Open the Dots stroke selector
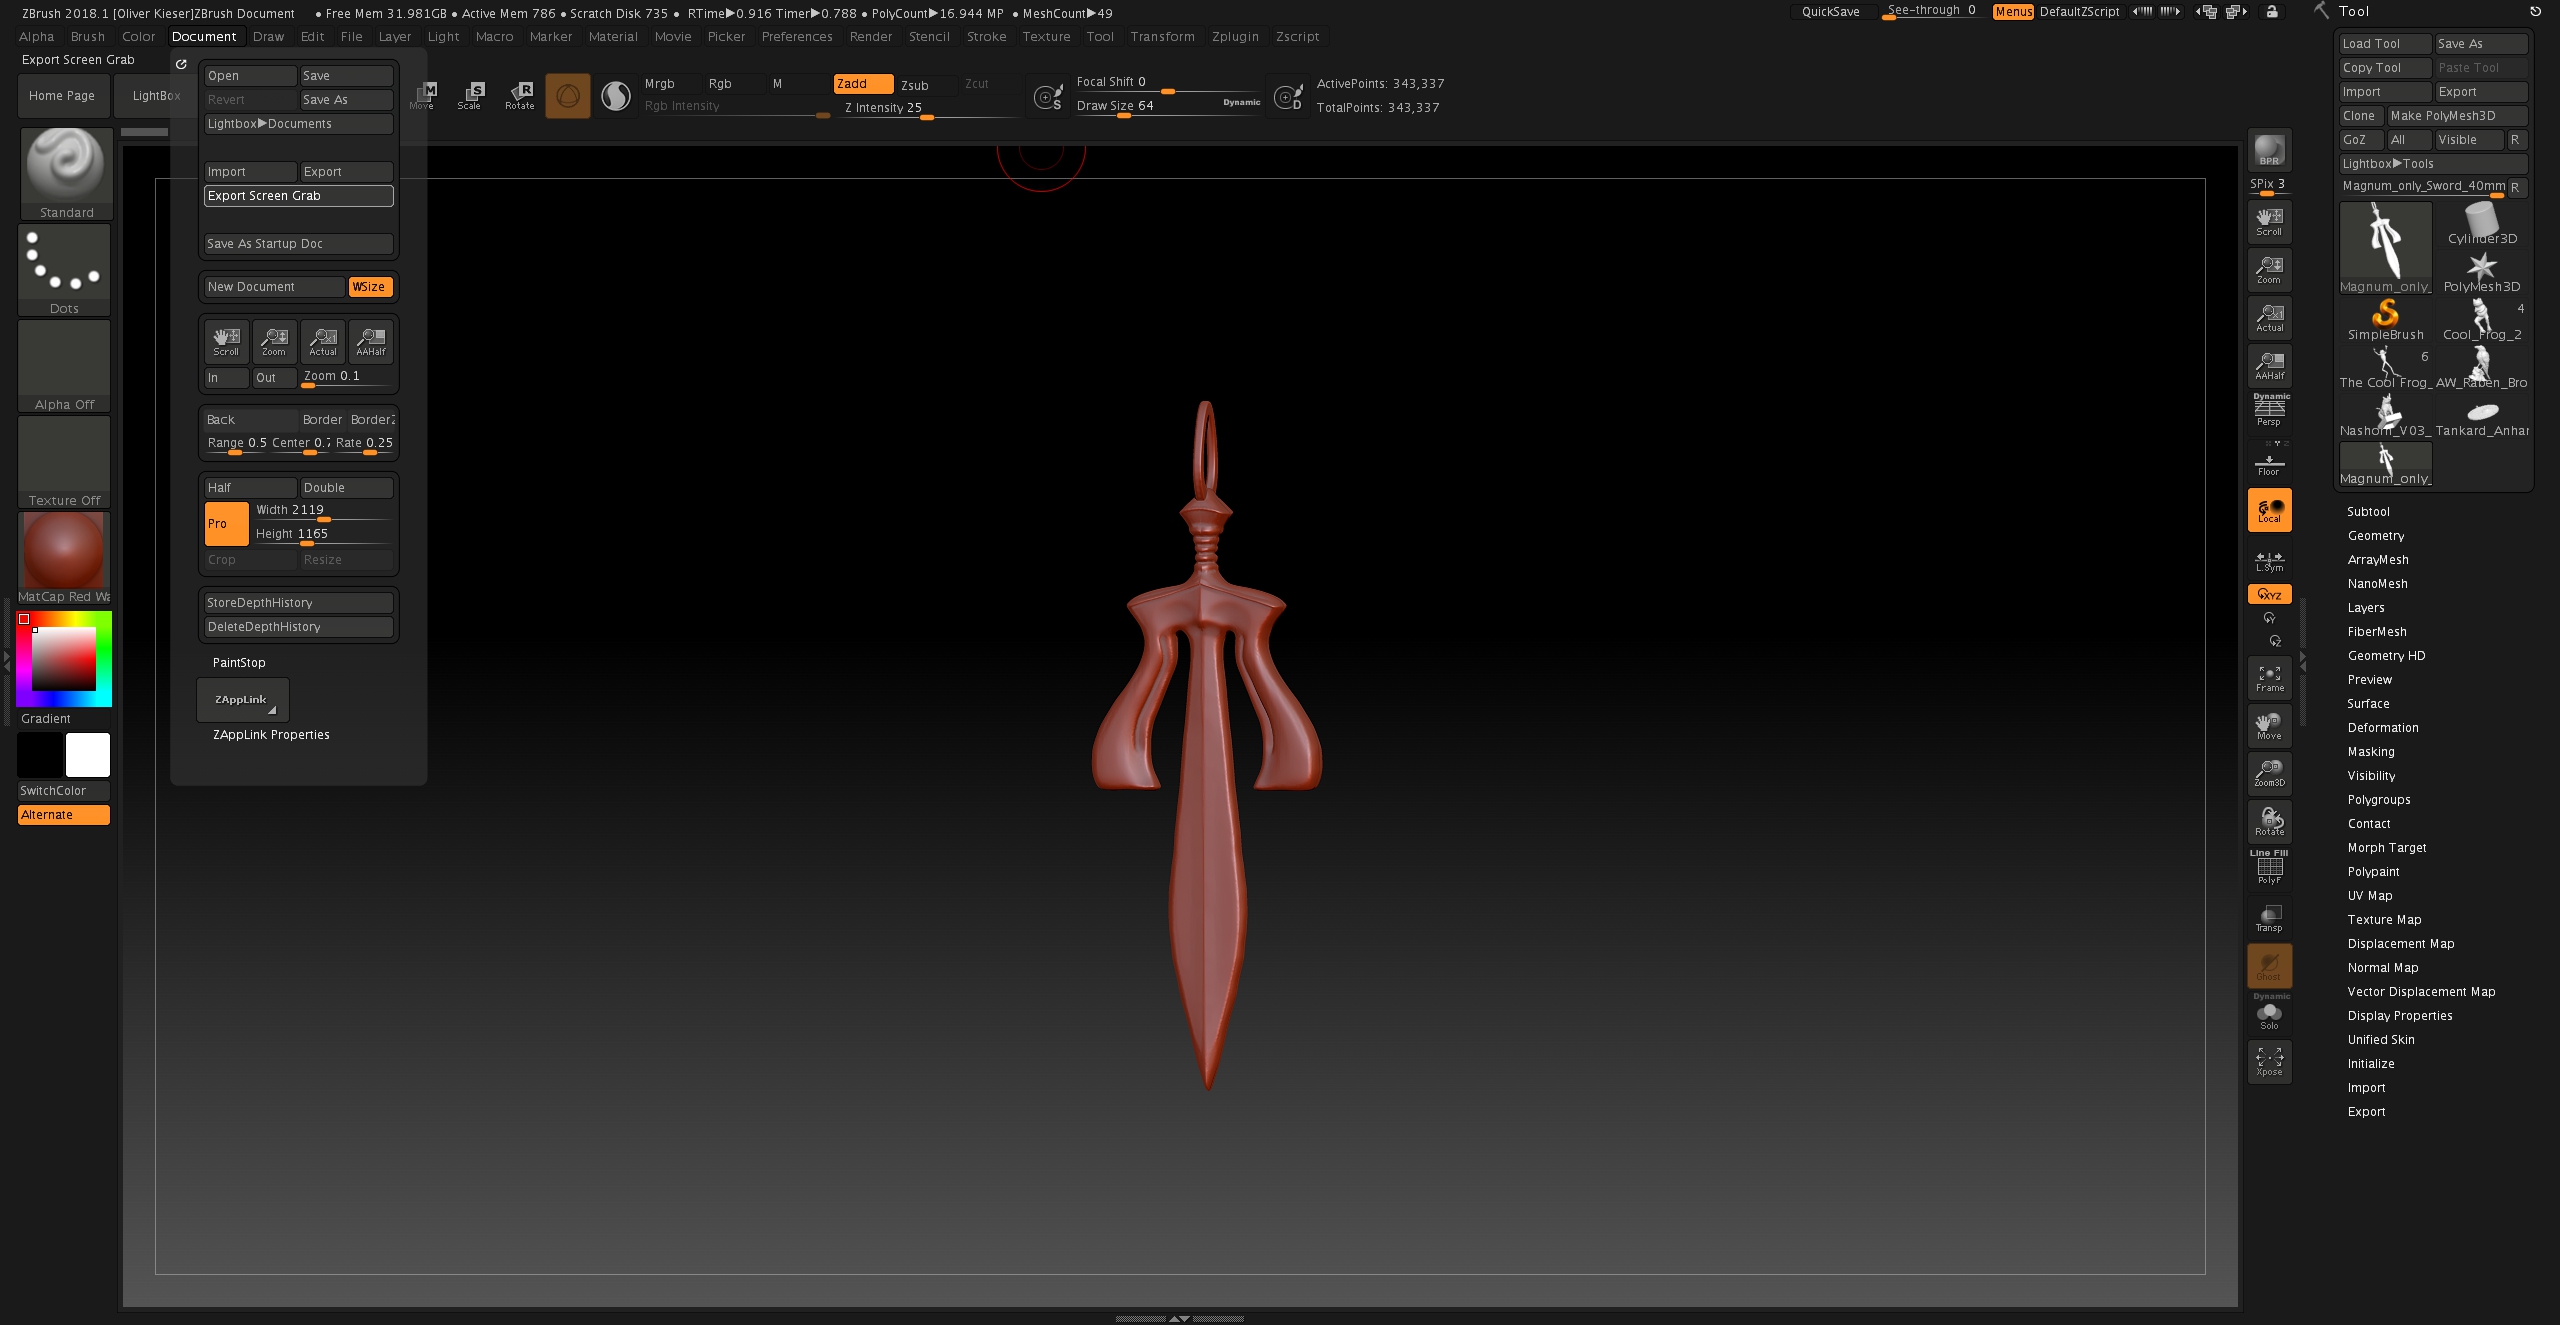This screenshot has width=2560, height=1325. point(64,269)
